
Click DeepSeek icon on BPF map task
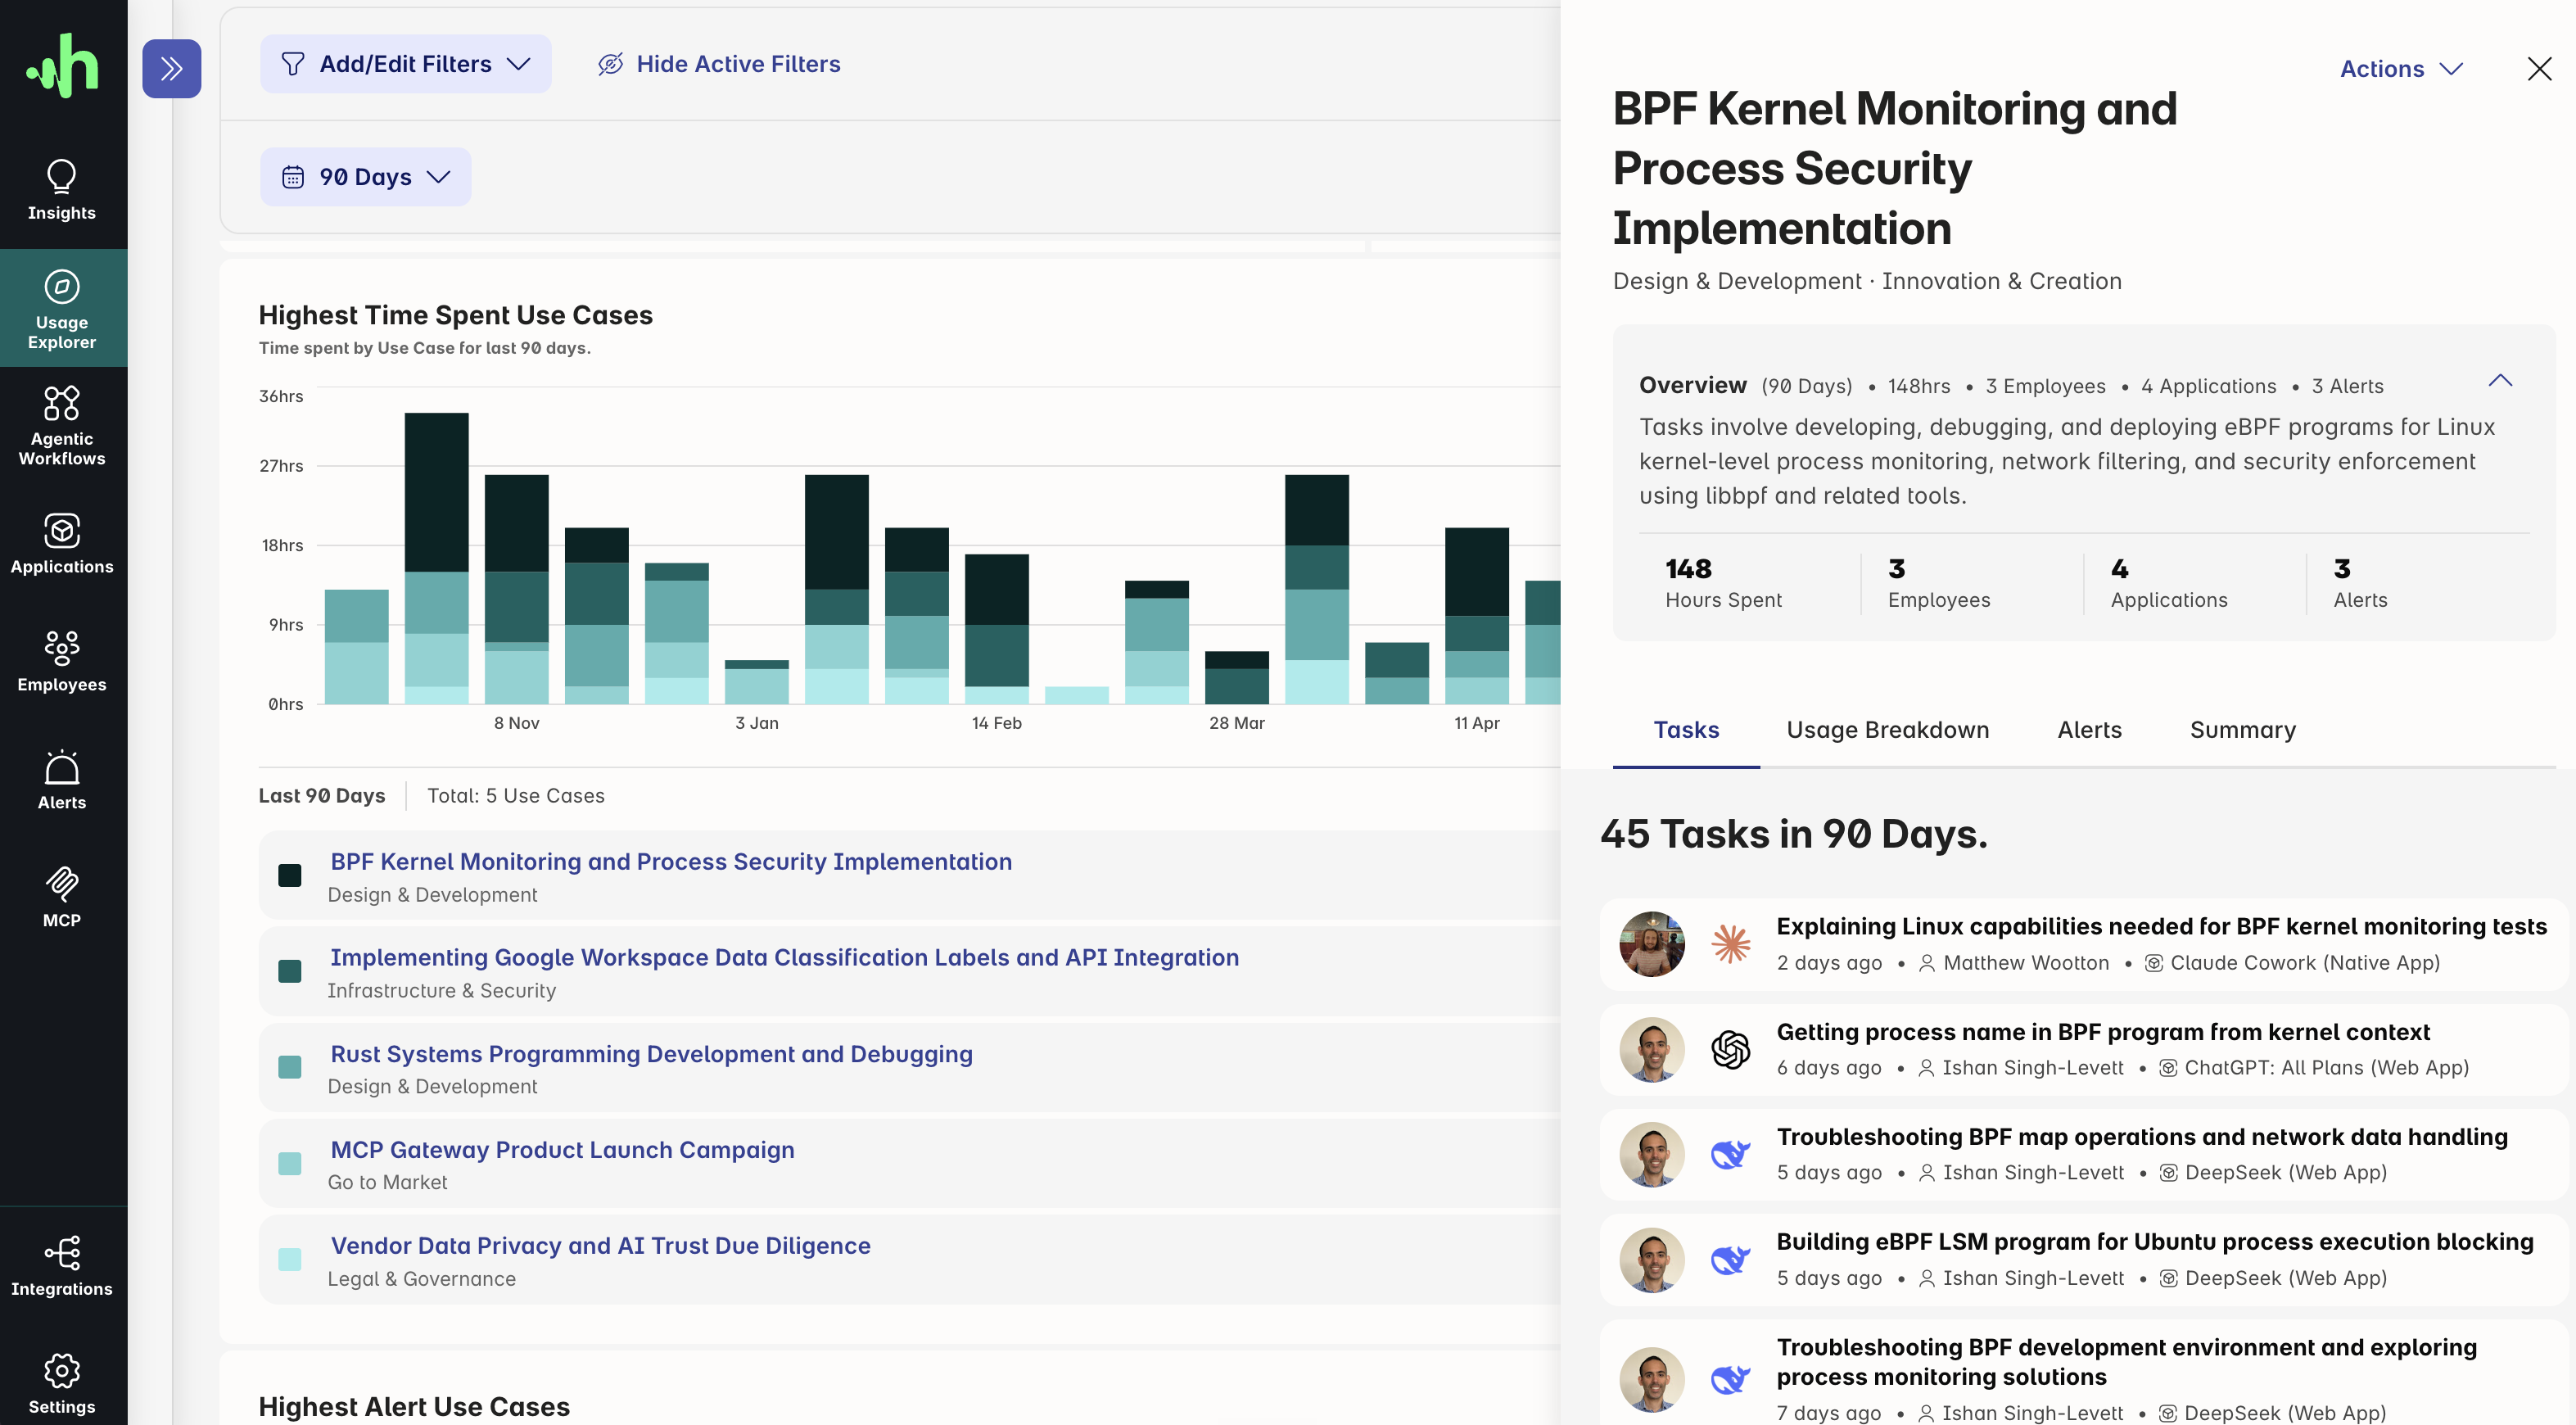(1730, 1154)
